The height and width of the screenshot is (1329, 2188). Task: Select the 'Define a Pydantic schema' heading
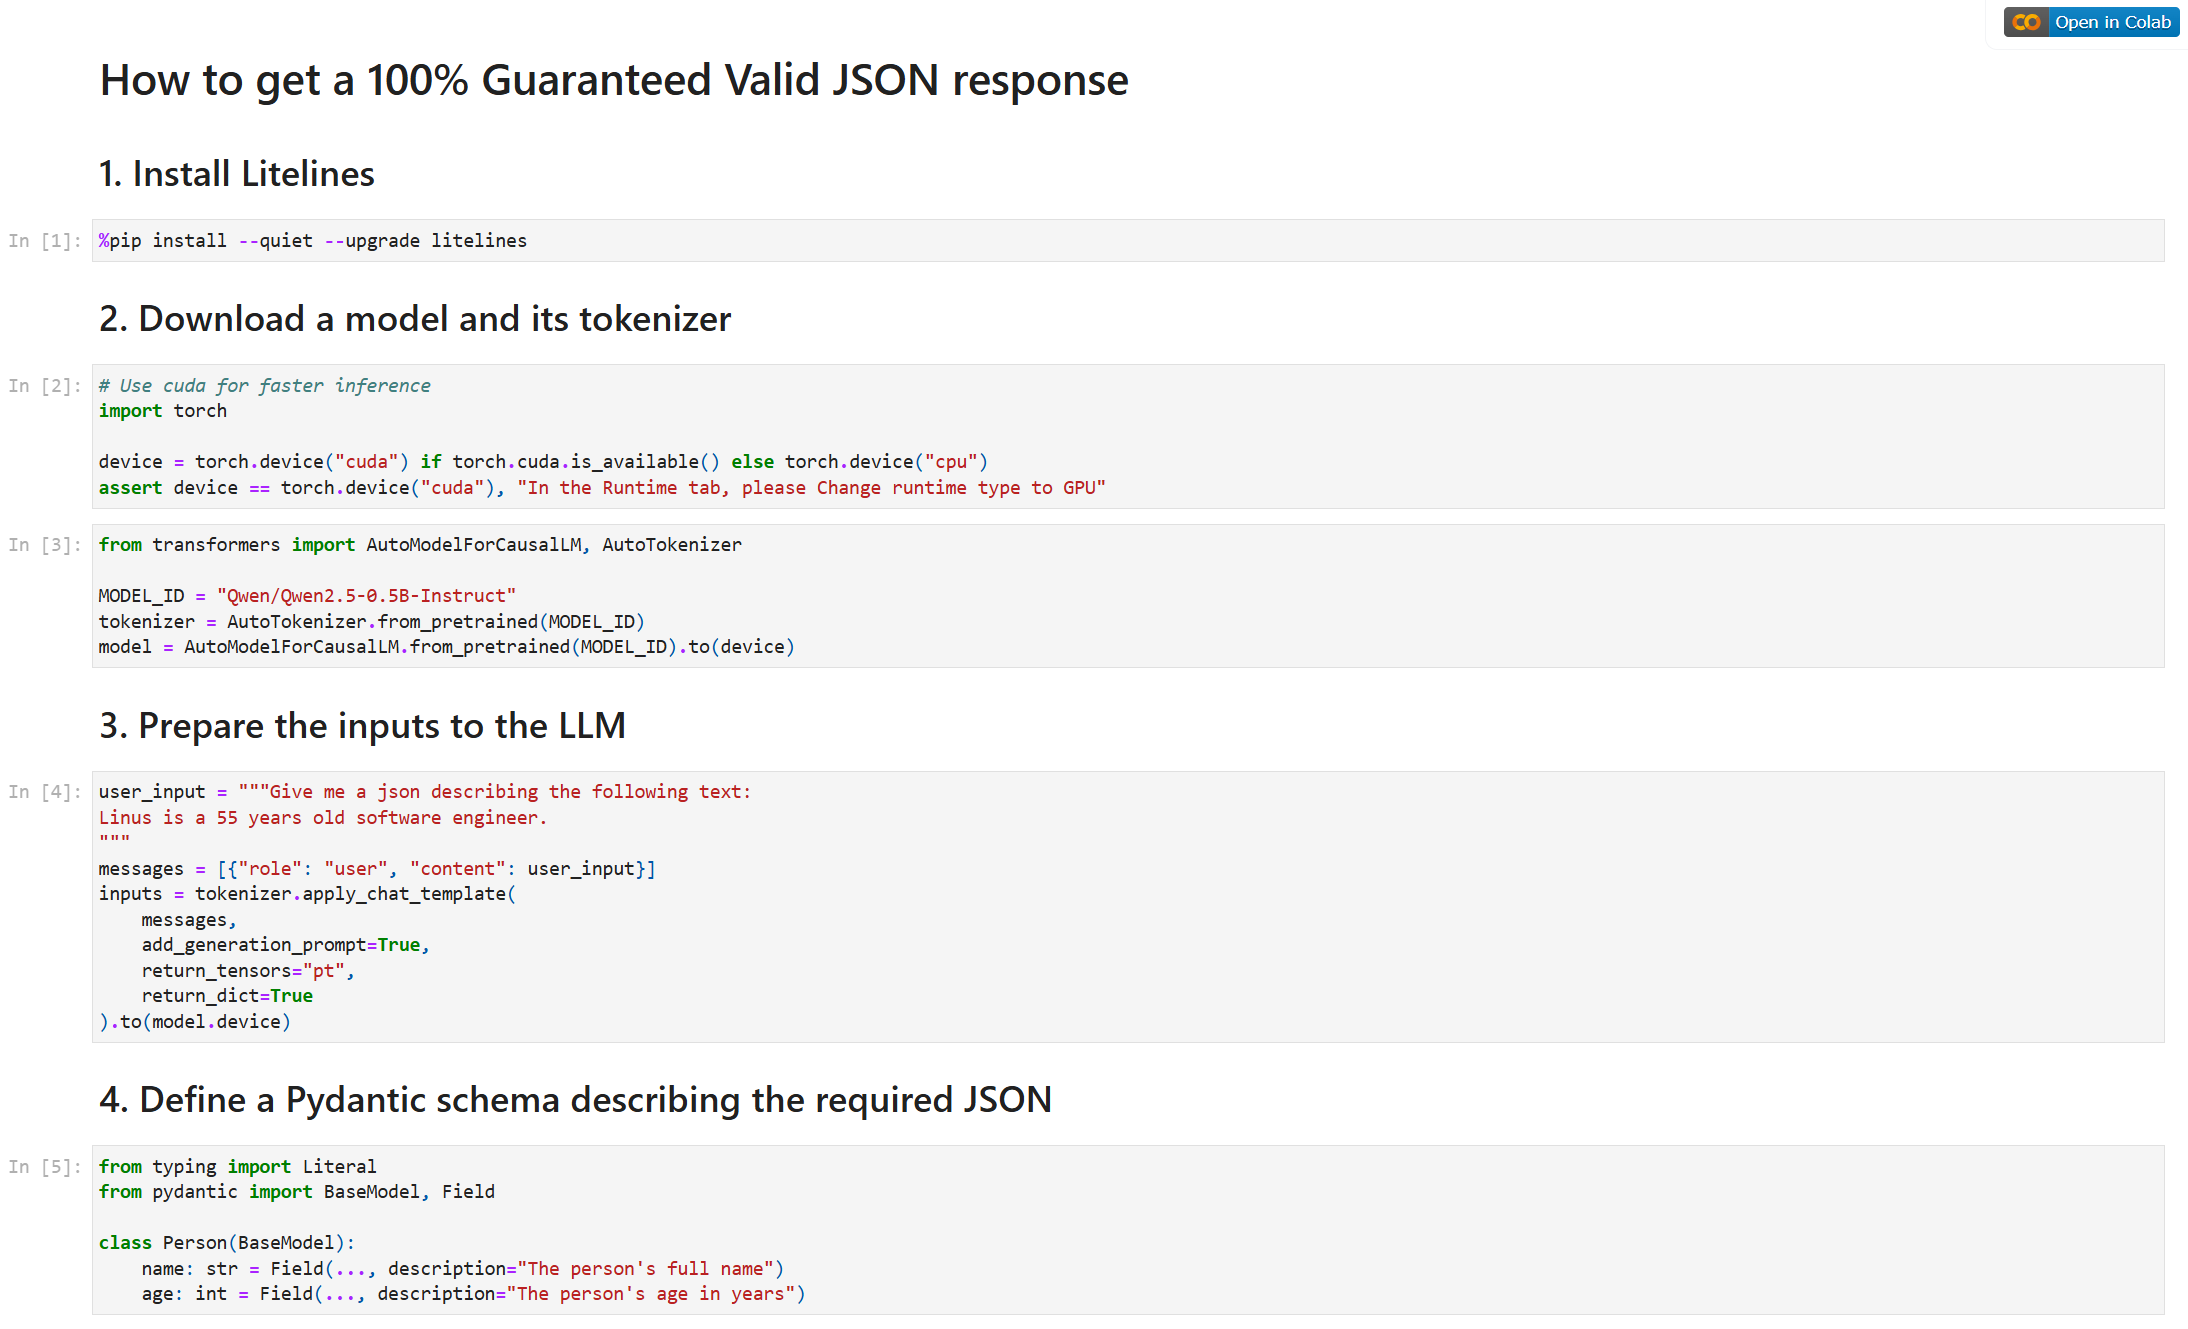coord(575,1100)
